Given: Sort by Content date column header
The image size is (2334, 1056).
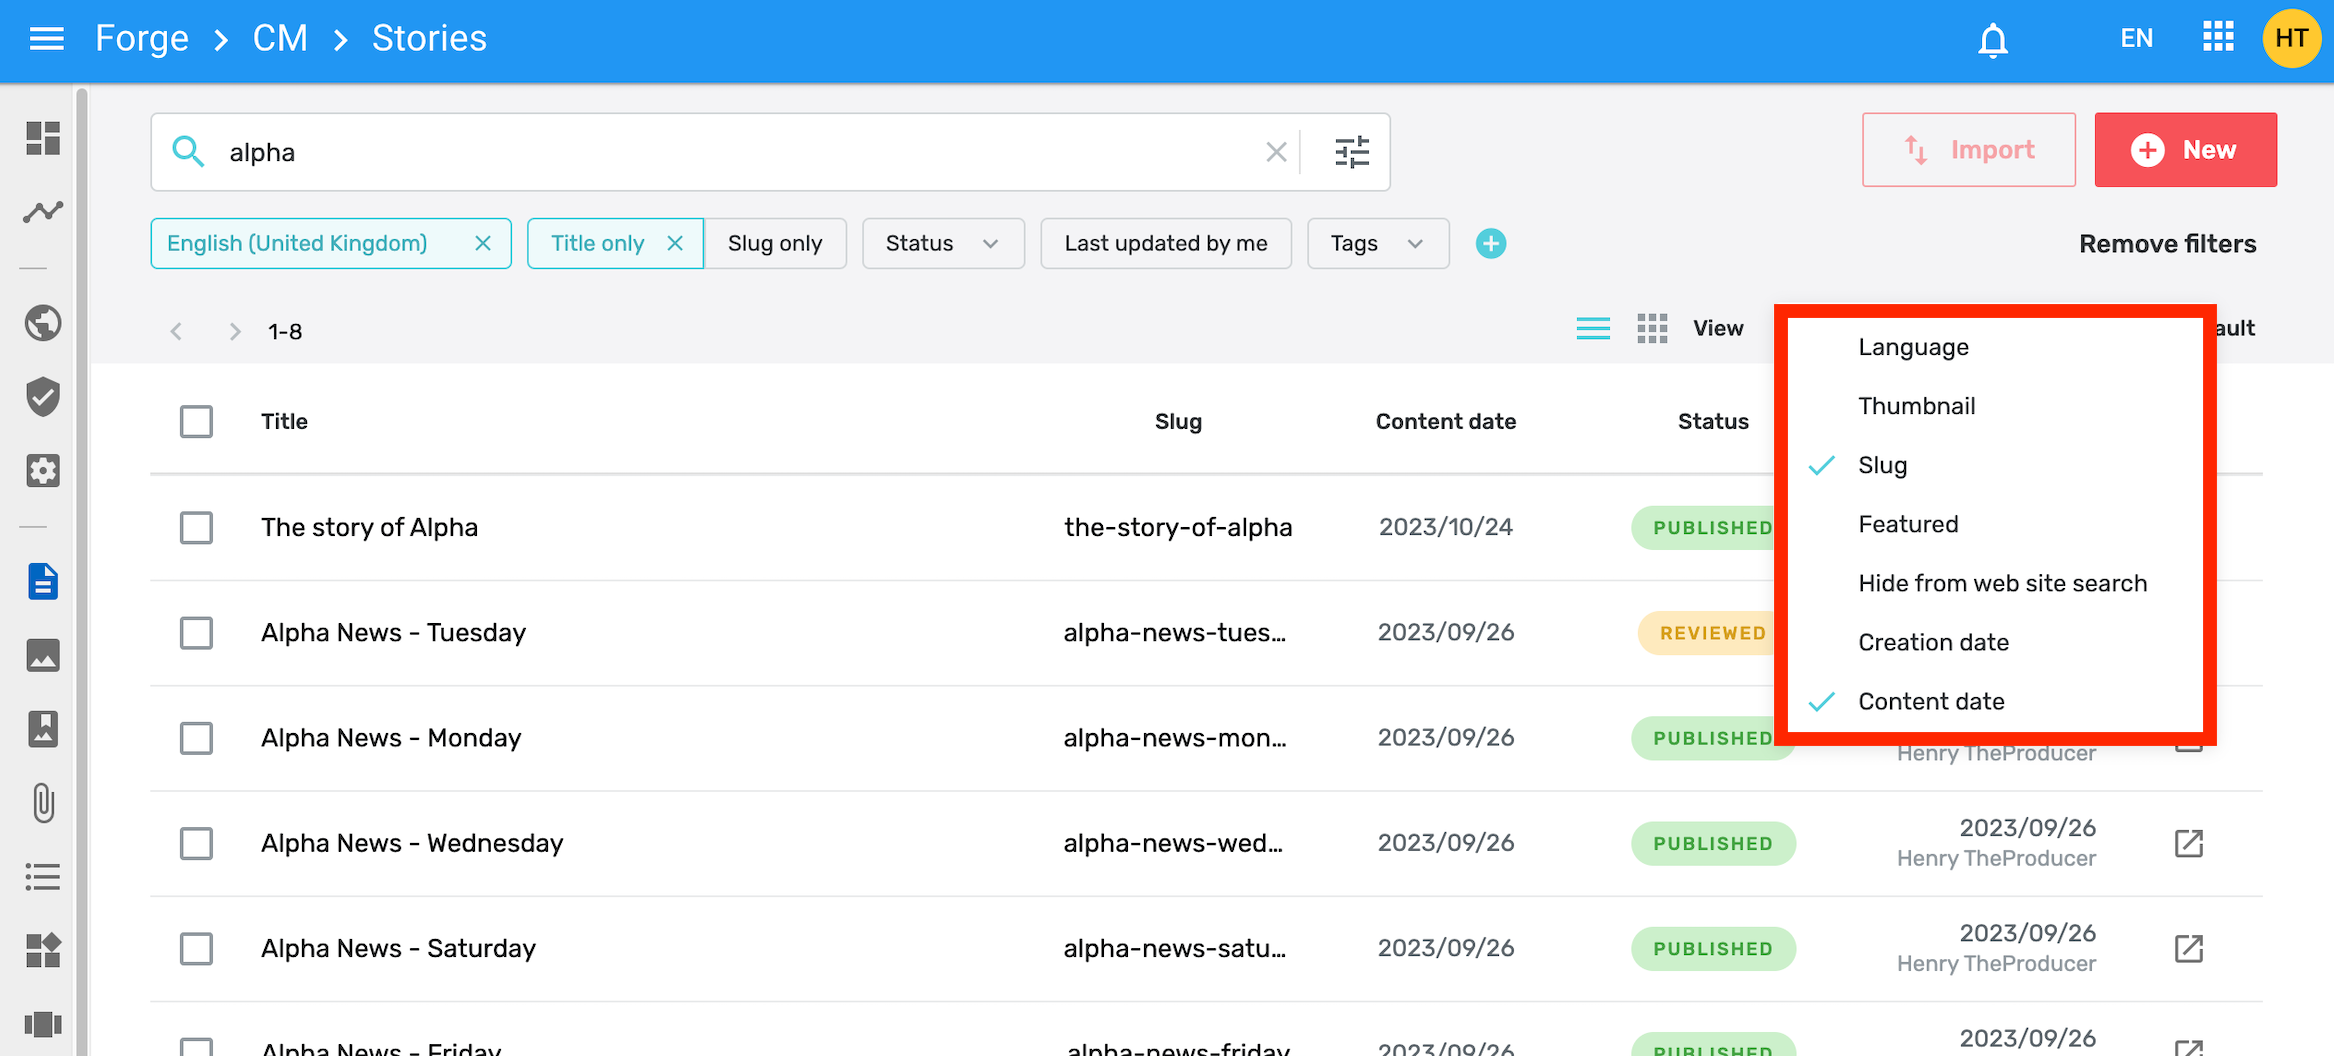Looking at the screenshot, I should pyautogui.click(x=1445, y=421).
